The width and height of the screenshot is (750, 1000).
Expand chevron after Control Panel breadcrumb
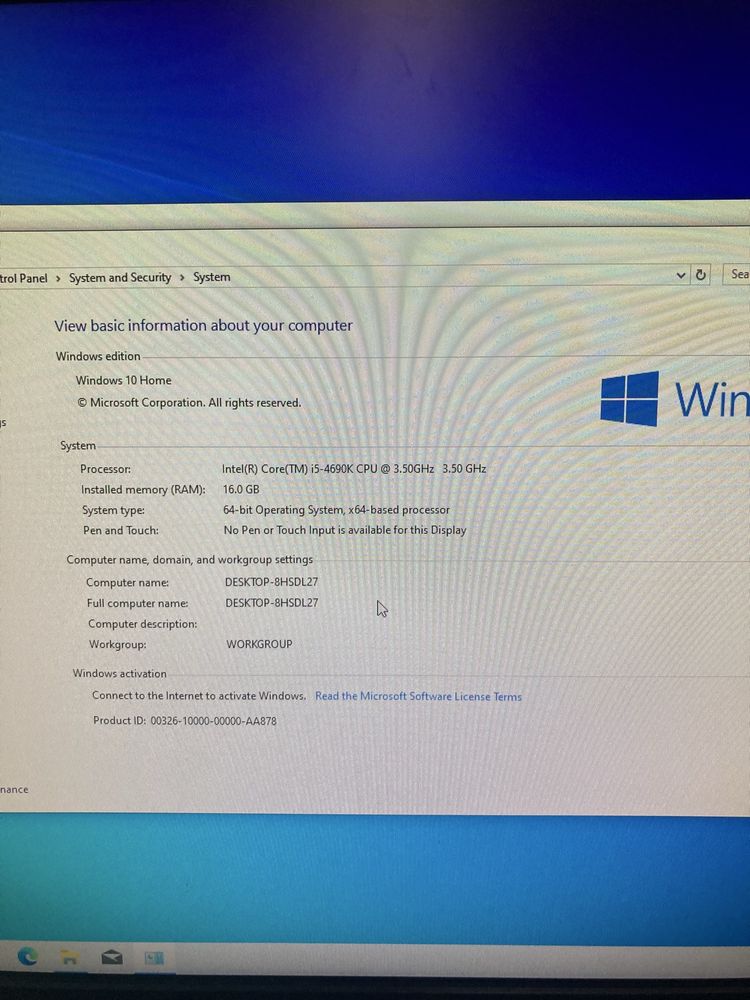click(x=58, y=278)
